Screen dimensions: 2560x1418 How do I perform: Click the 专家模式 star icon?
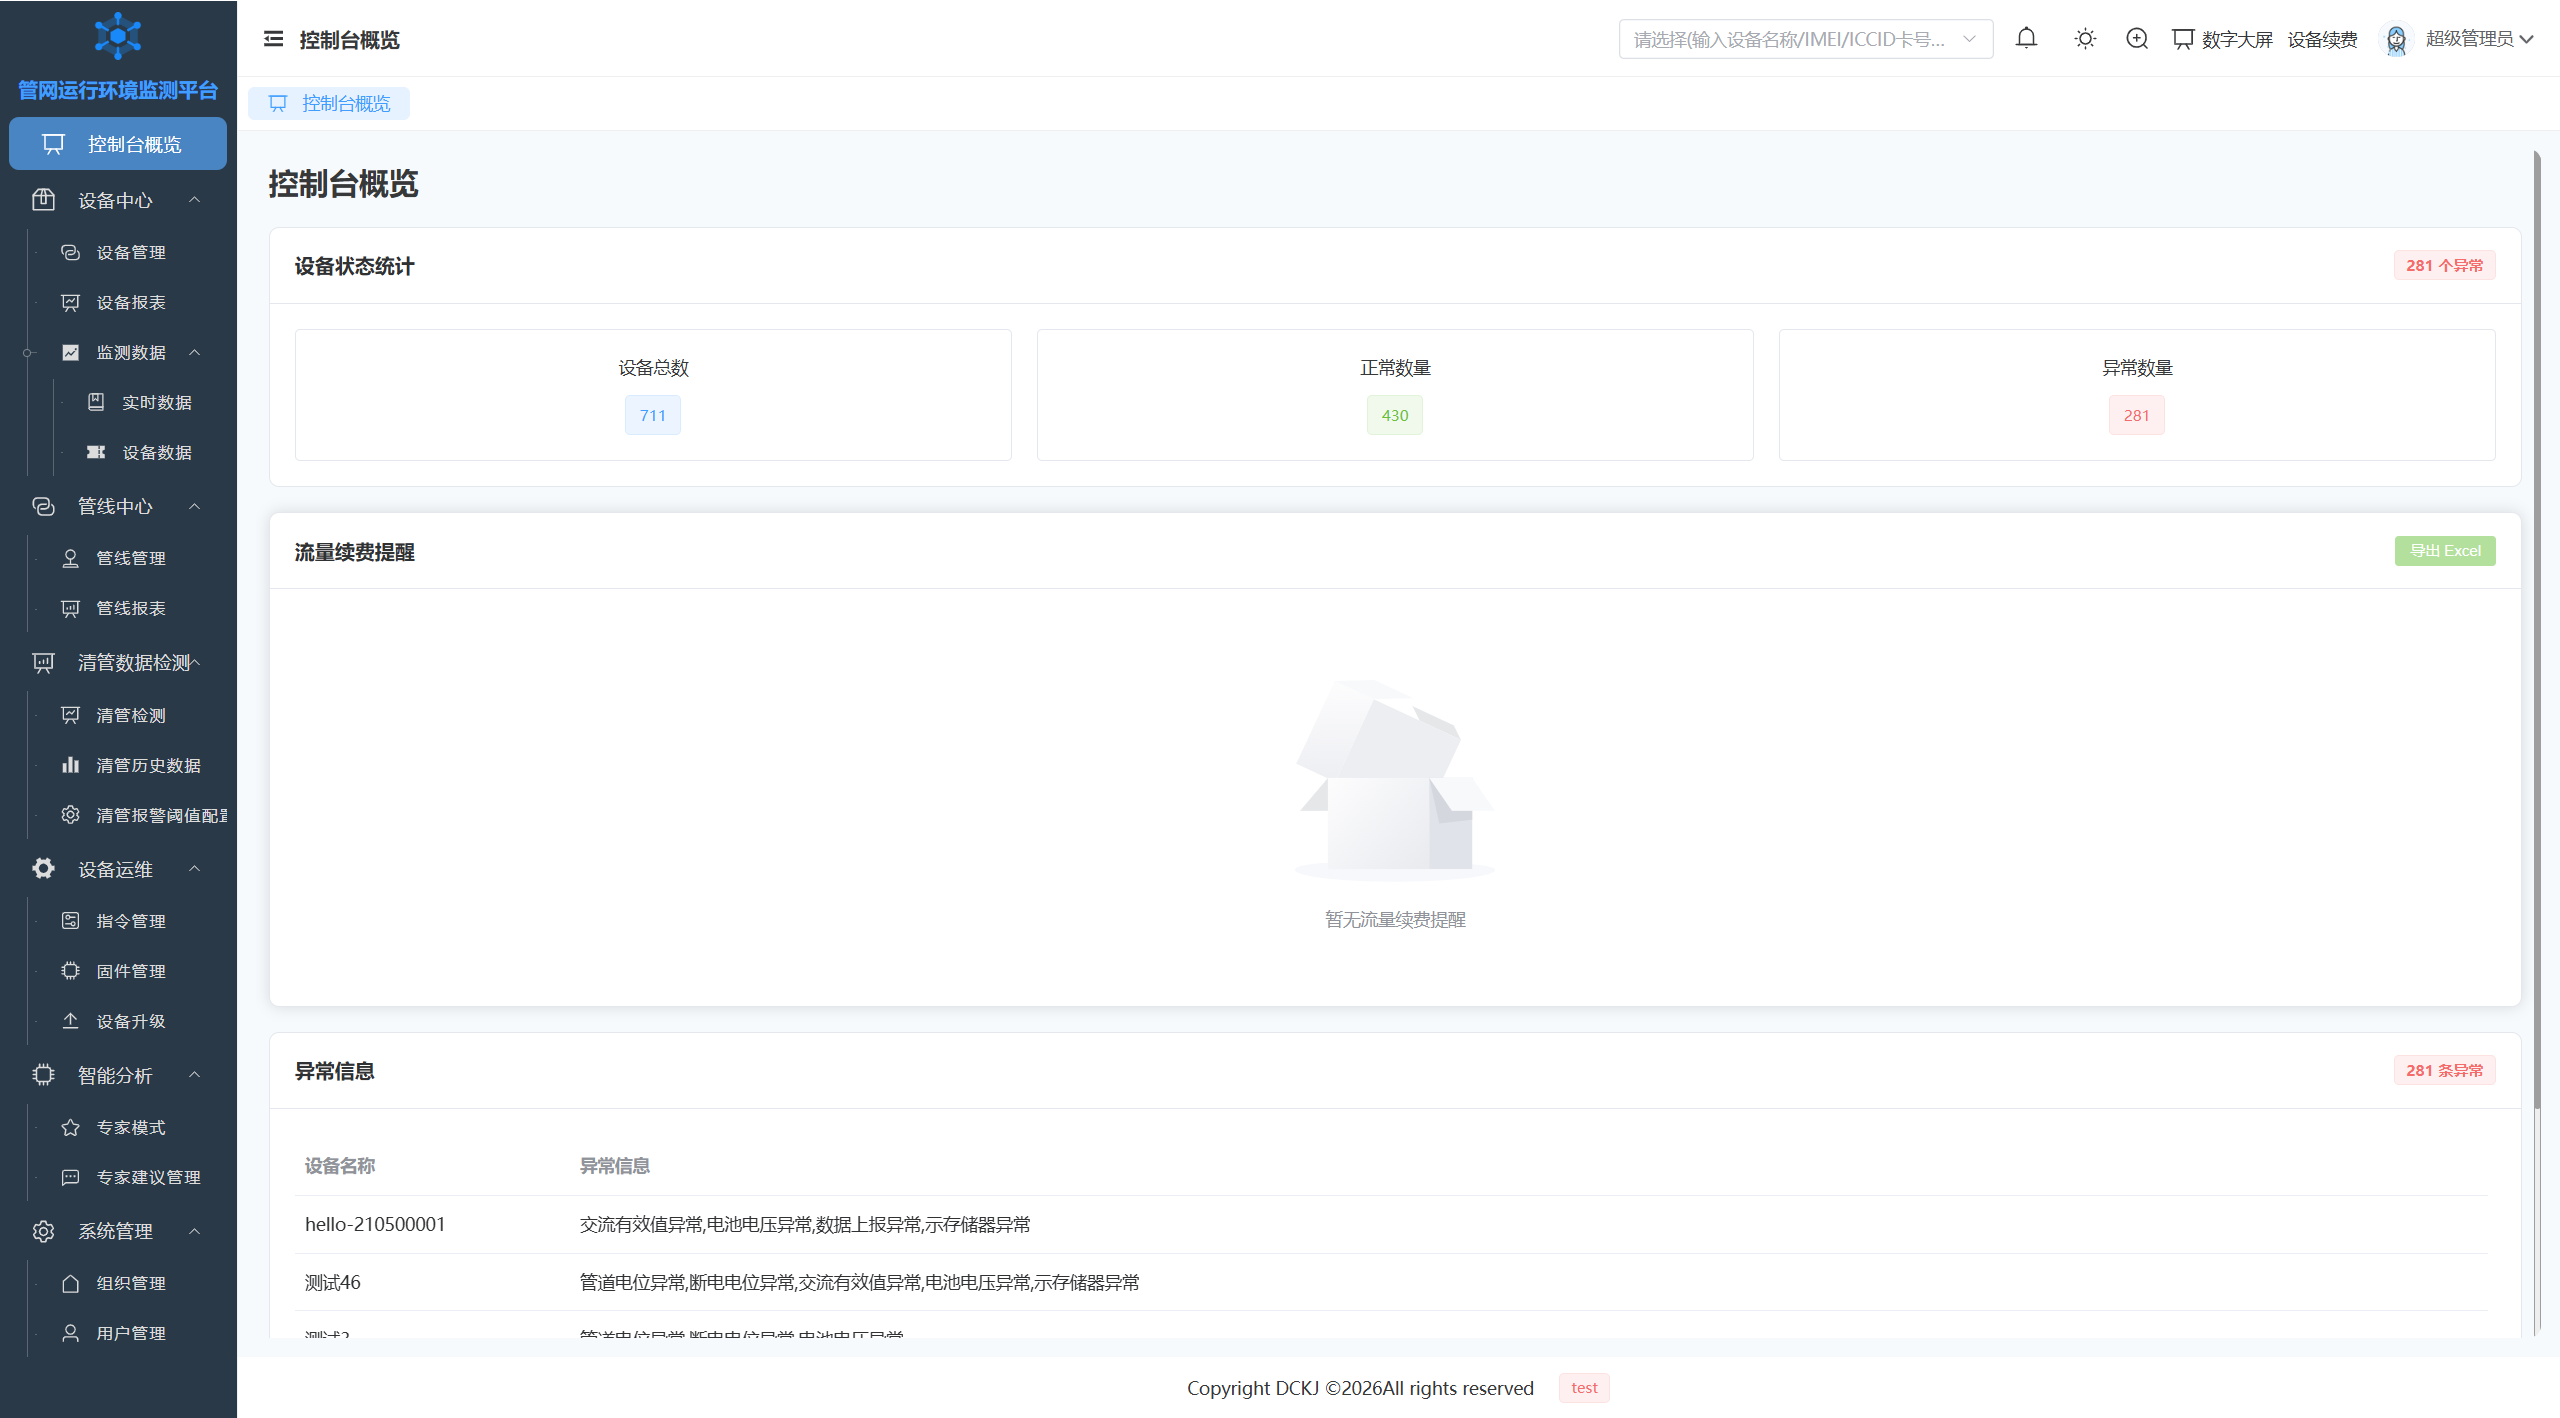click(70, 1127)
